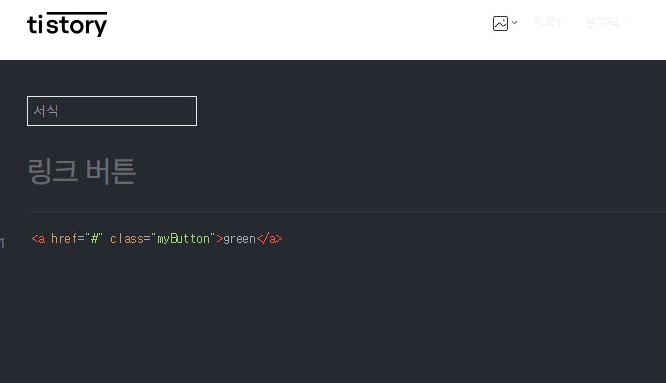
Task: Click the myButton class value in code
Action: 183,239
